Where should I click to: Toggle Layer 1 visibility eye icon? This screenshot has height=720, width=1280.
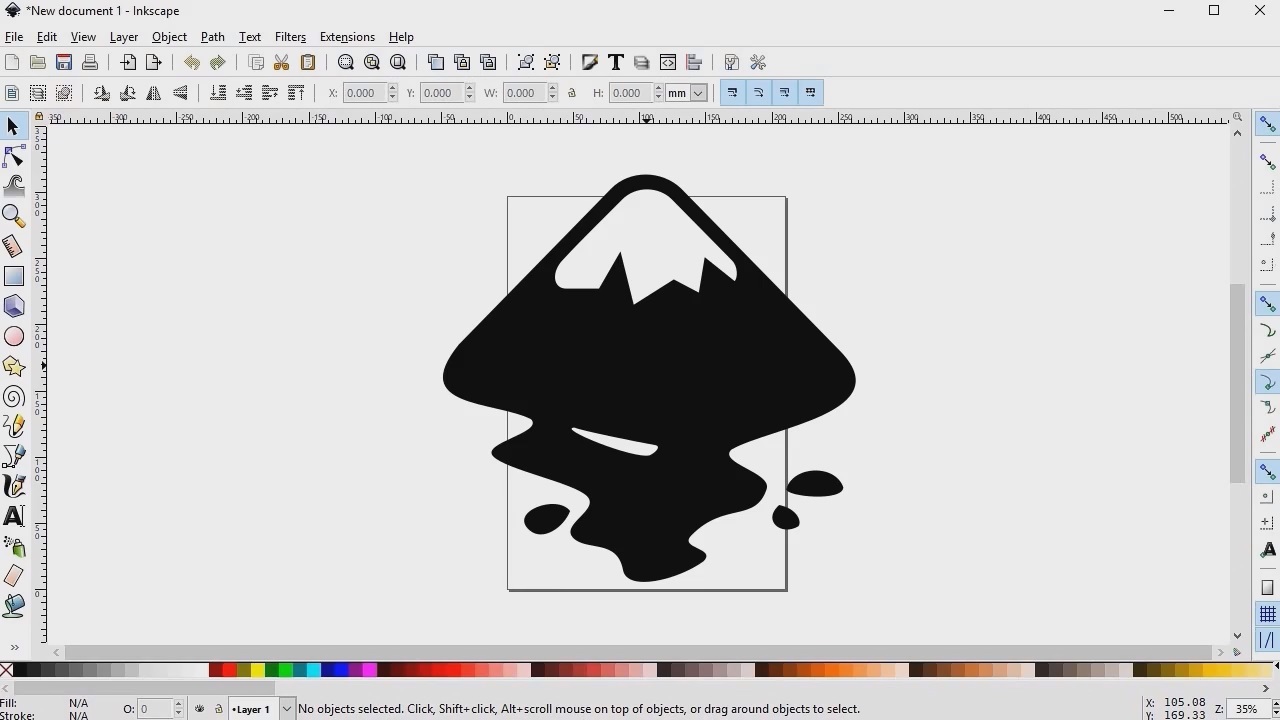point(200,709)
